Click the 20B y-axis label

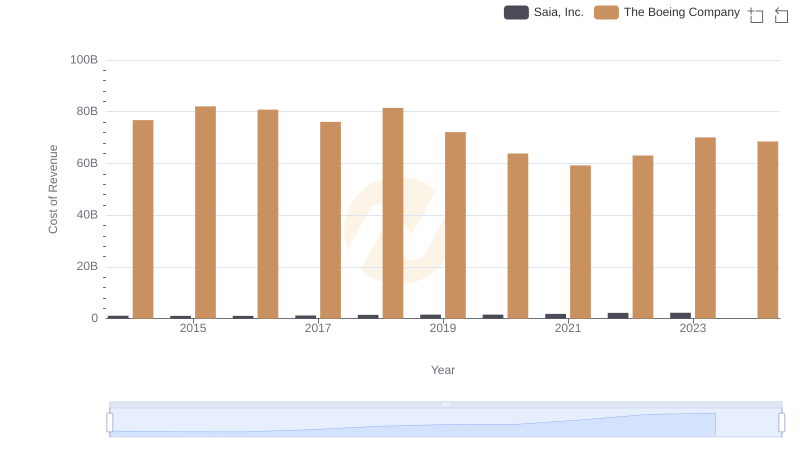(87, 266)
